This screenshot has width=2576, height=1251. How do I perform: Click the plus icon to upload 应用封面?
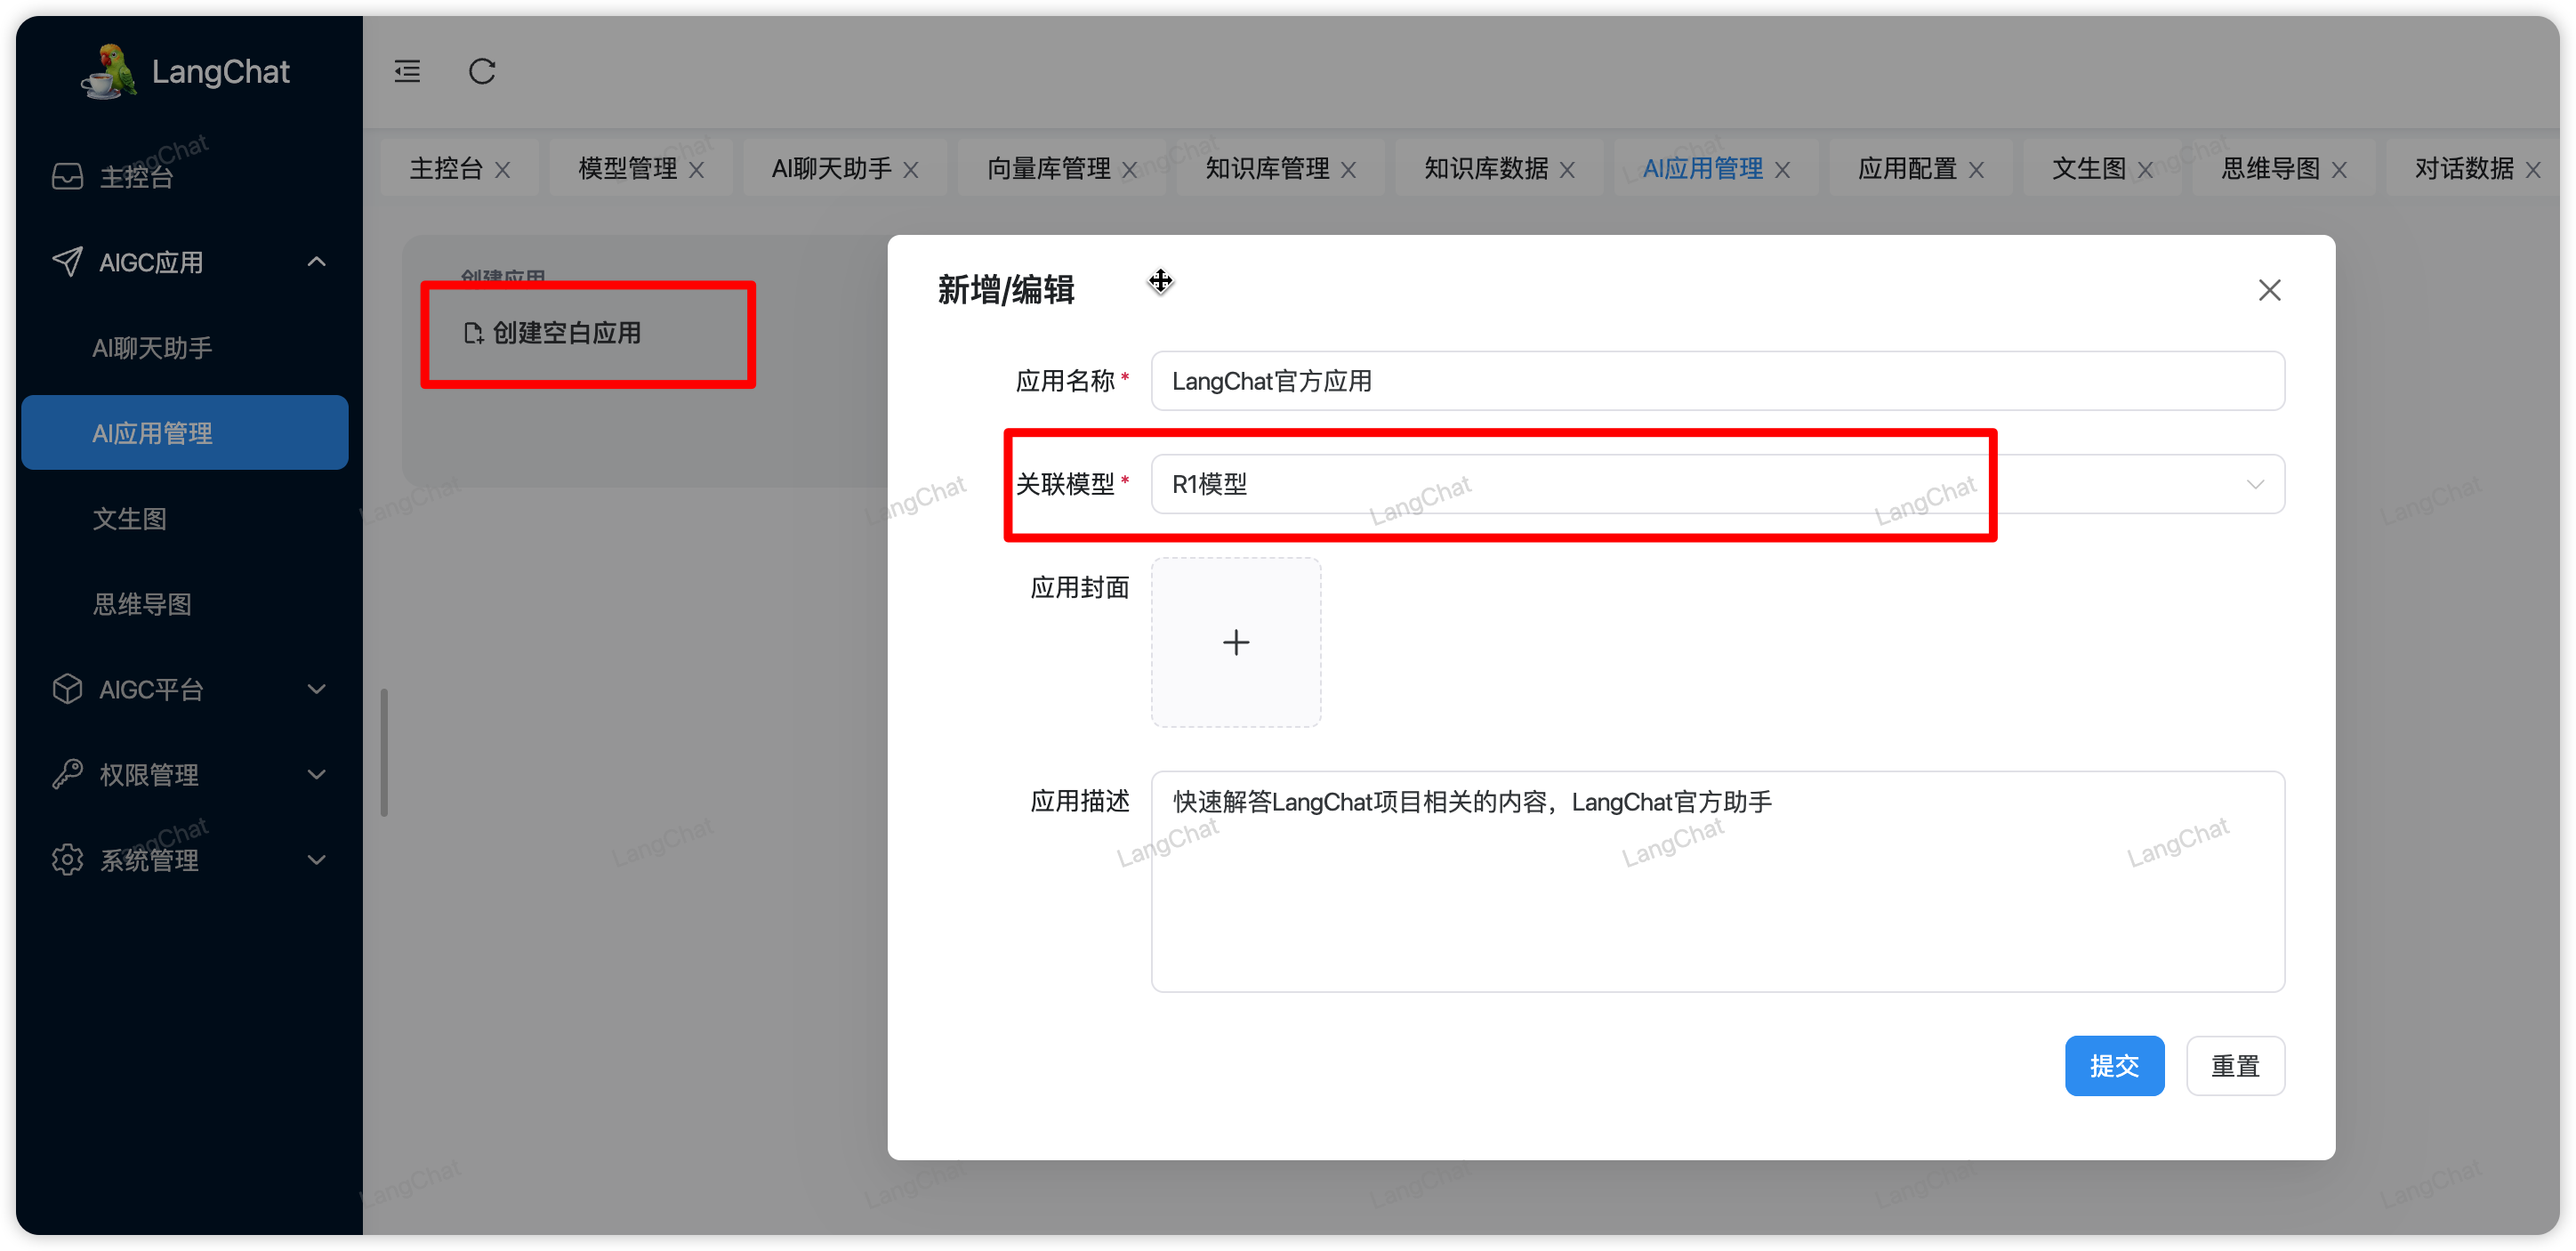click(x=1236, y=642)
